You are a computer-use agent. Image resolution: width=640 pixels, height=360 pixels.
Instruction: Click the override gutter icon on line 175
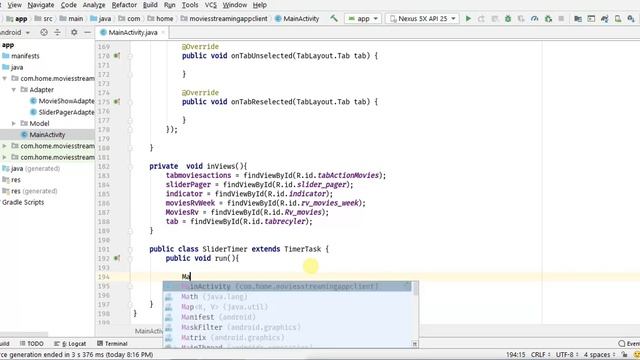(x=117, y=102)
